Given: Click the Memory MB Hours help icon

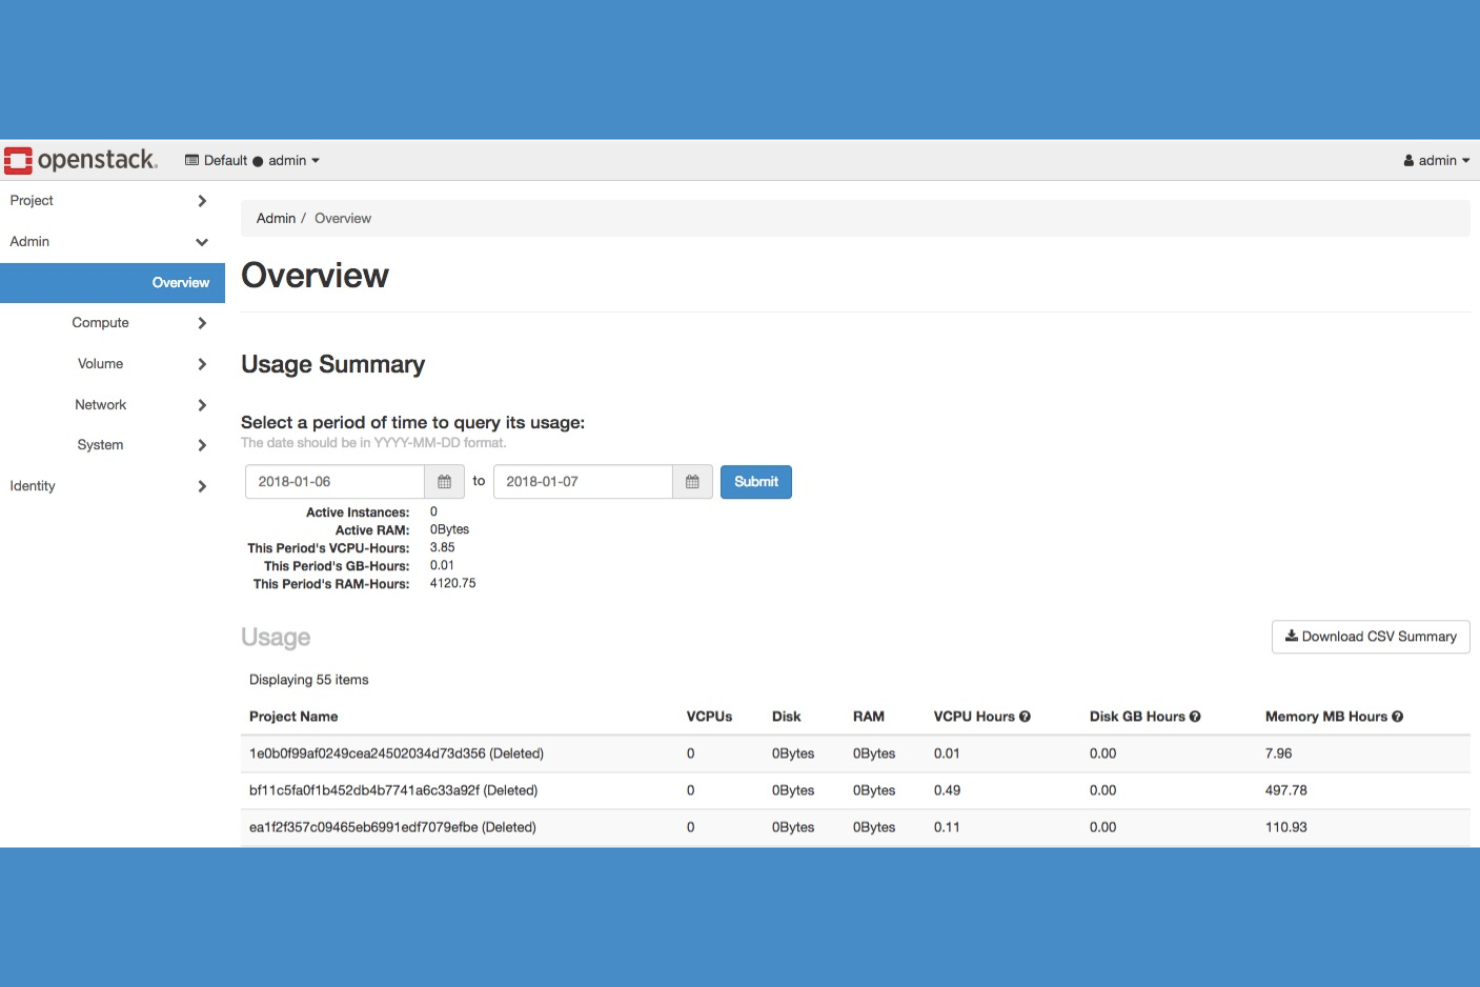Looking at the screenshot, I should pos(1397,716).
